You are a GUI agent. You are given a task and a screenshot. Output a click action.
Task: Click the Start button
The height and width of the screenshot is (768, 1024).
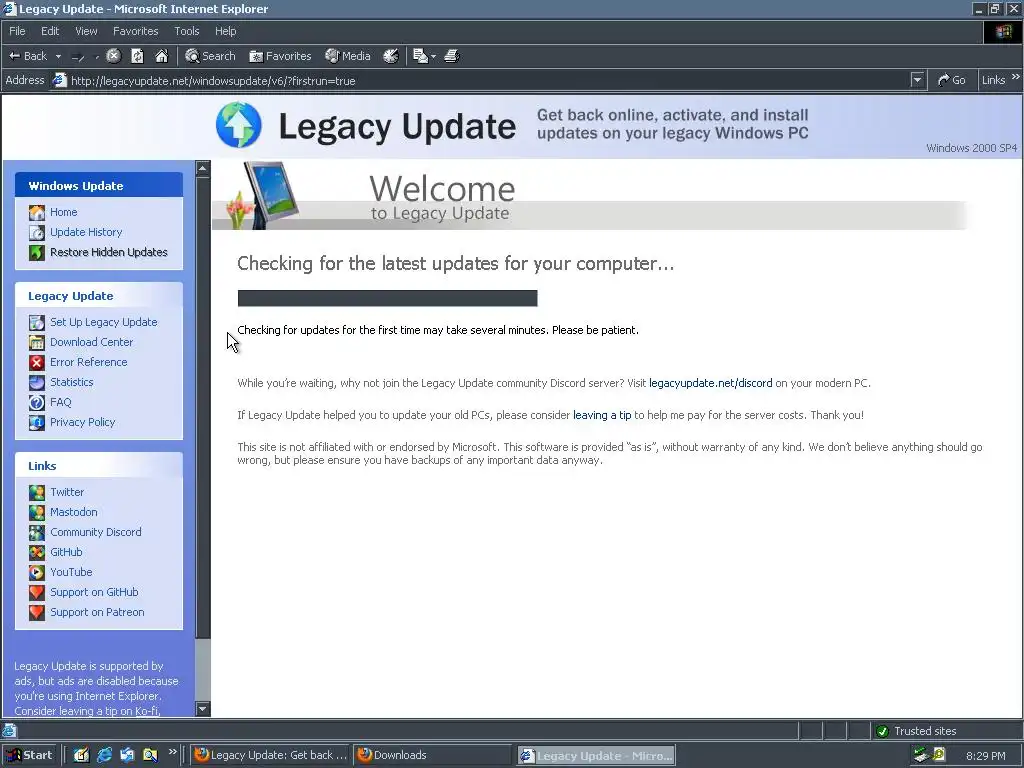tap(29, 755)
